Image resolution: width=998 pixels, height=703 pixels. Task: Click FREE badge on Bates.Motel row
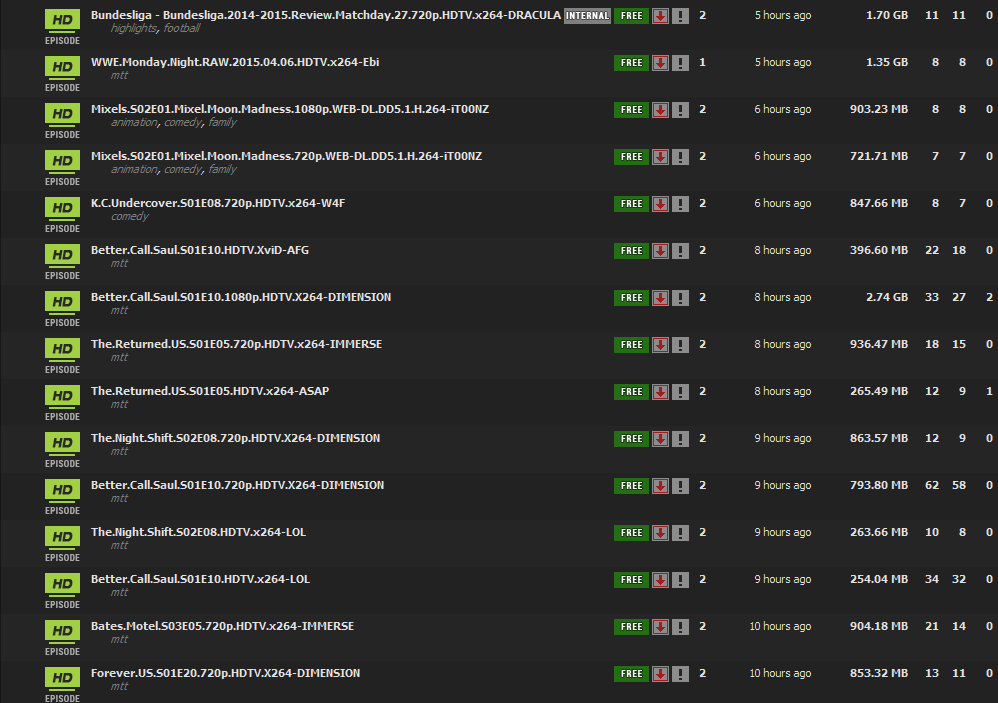[631, 628]
